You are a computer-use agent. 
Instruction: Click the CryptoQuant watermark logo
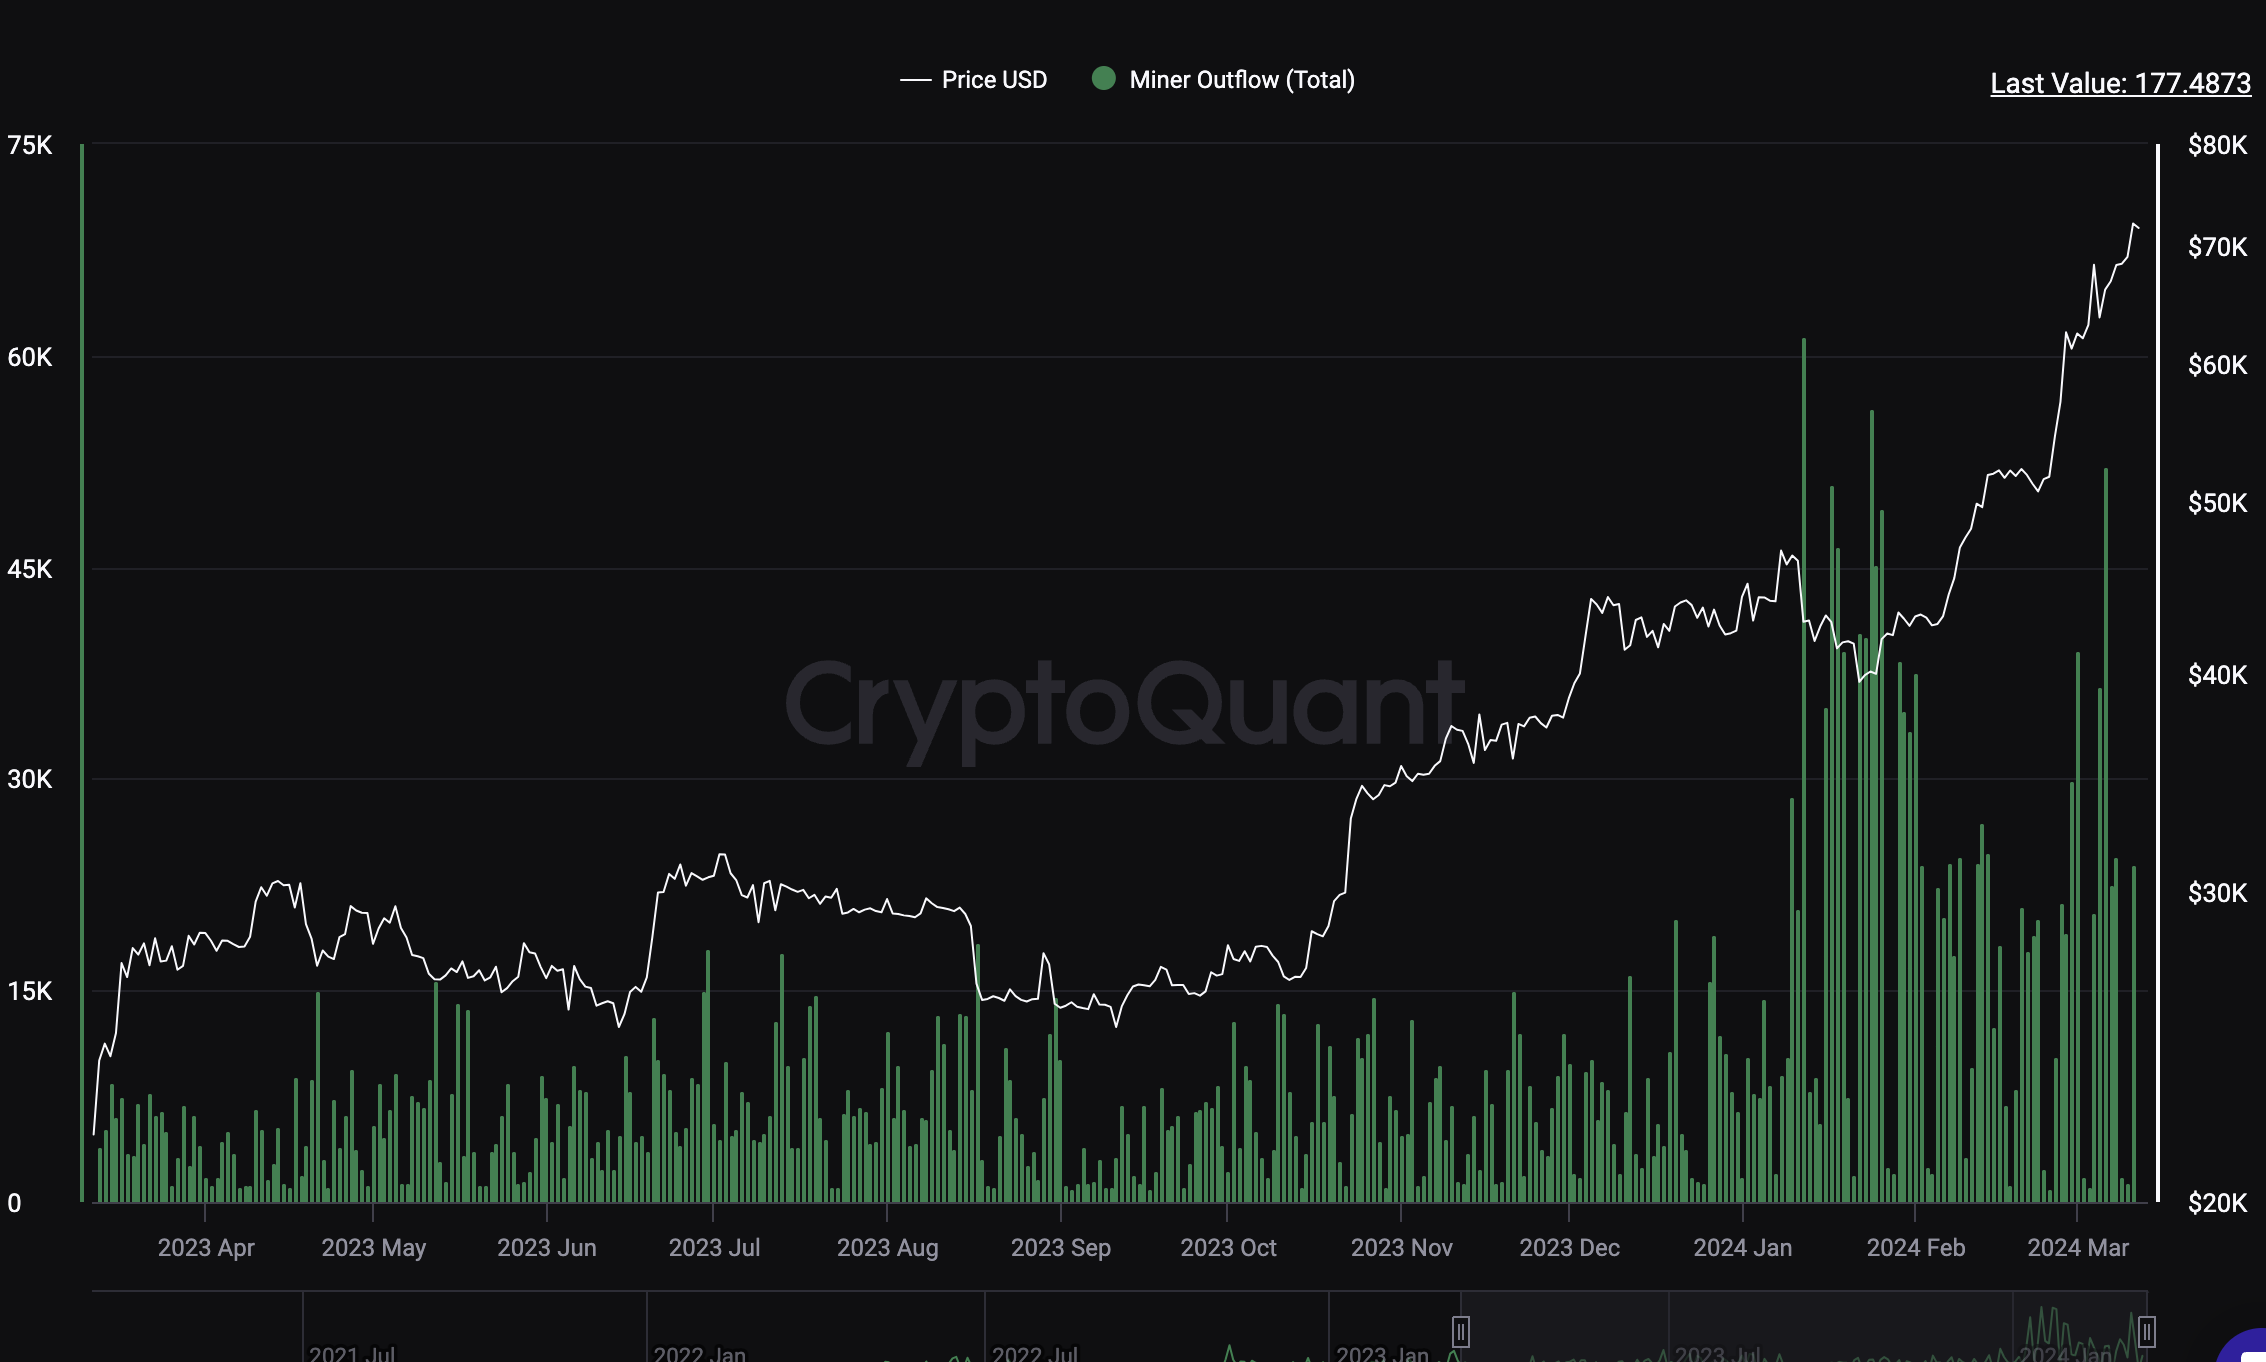click(1124, 704)
